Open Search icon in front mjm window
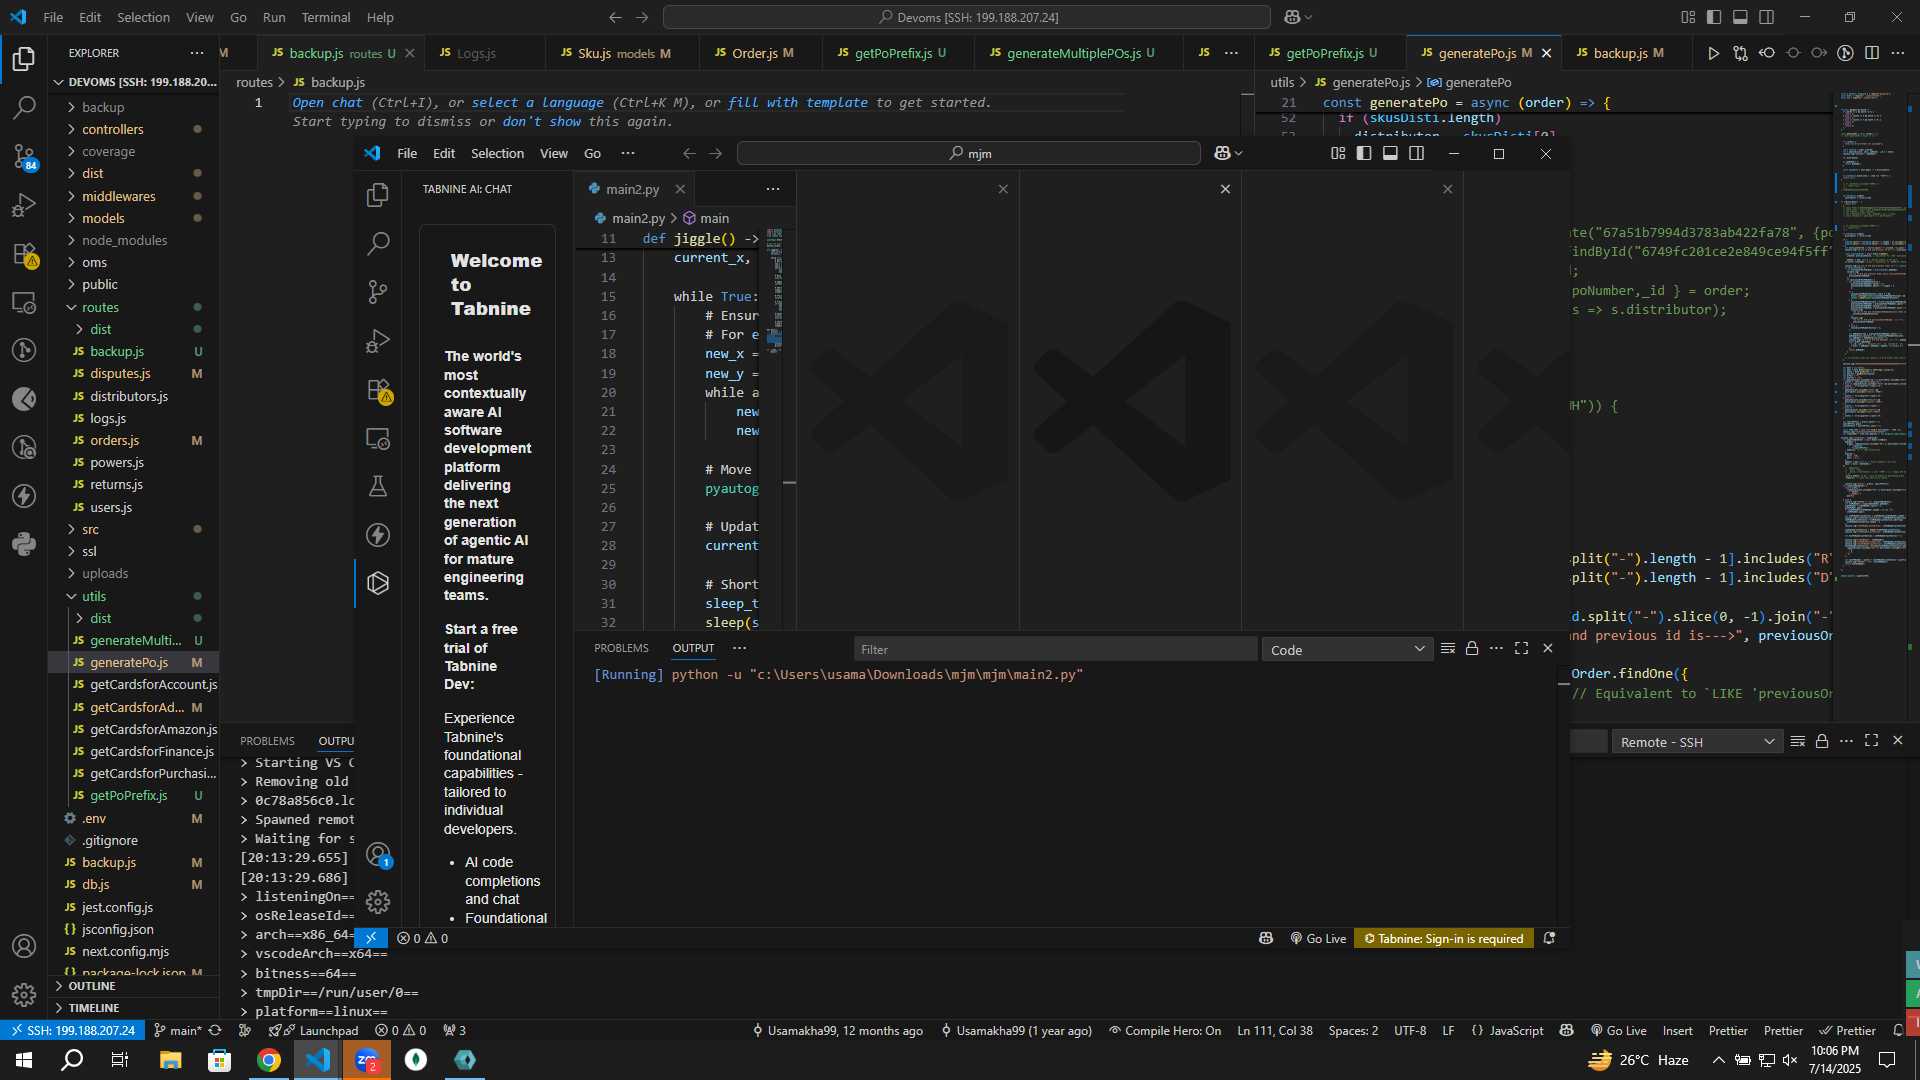Viewport: 1920px width, 1080px height. (378, 243)
